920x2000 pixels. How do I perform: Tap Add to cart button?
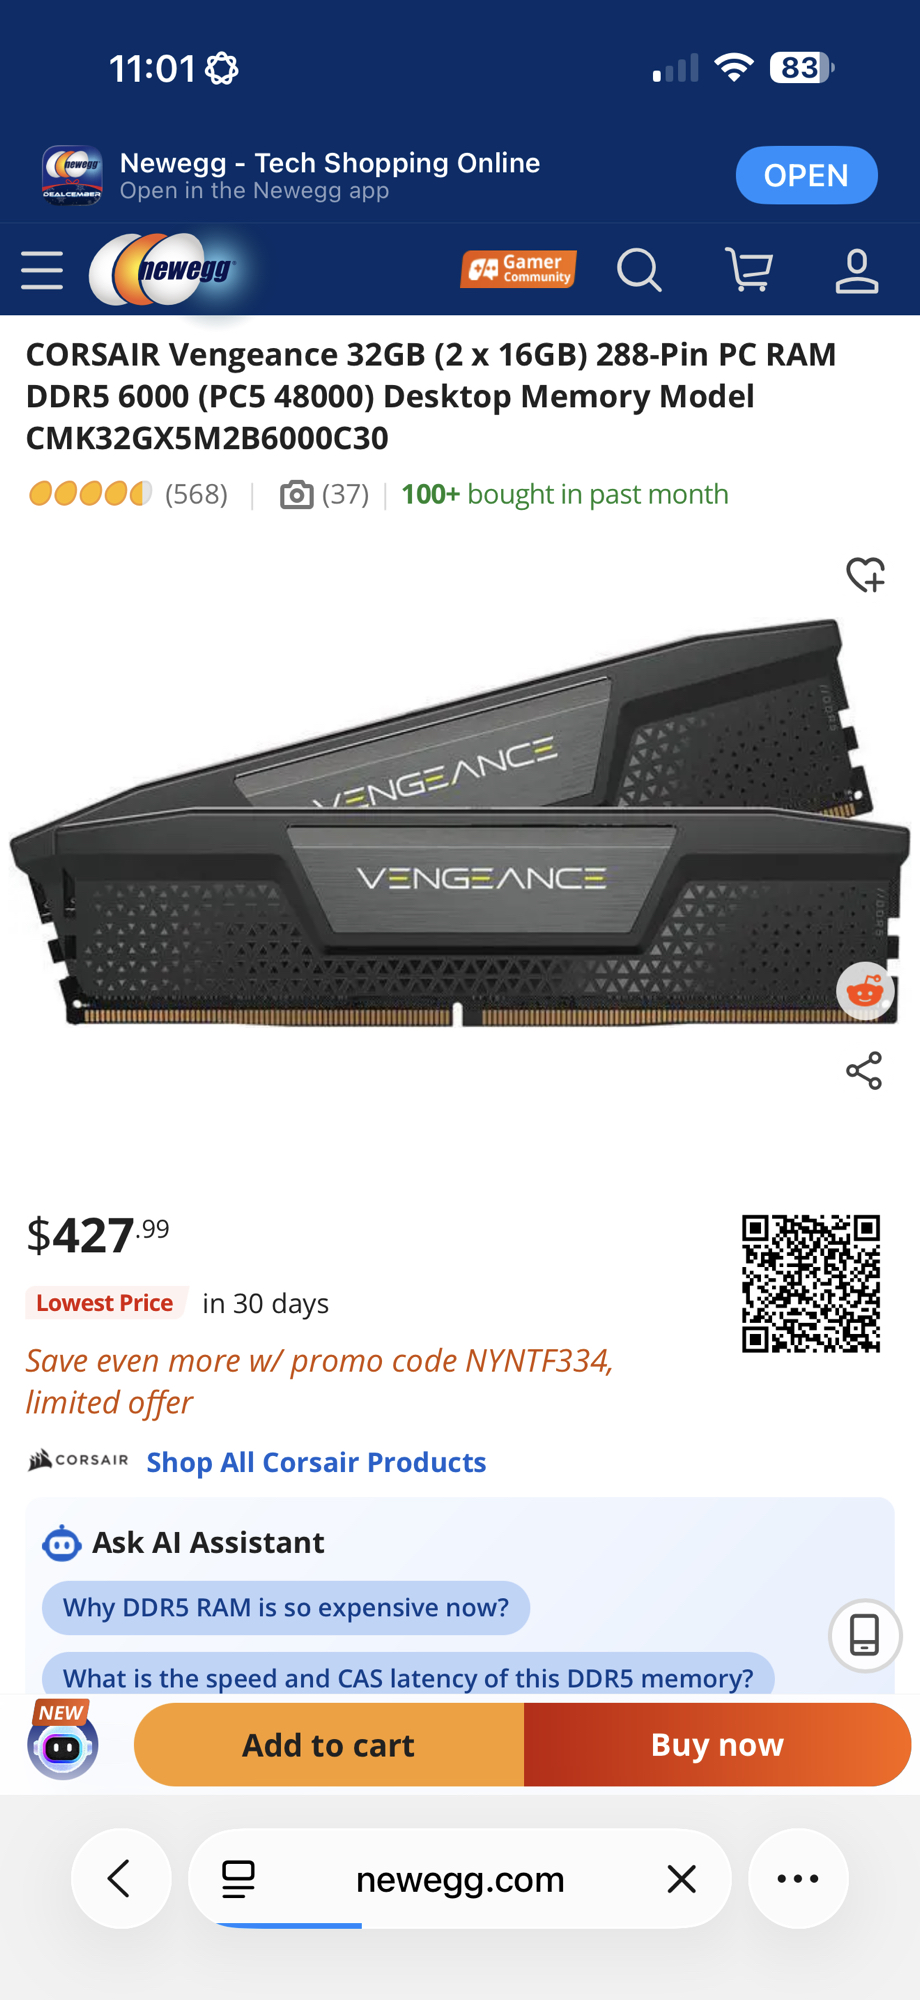(329, 1745)
